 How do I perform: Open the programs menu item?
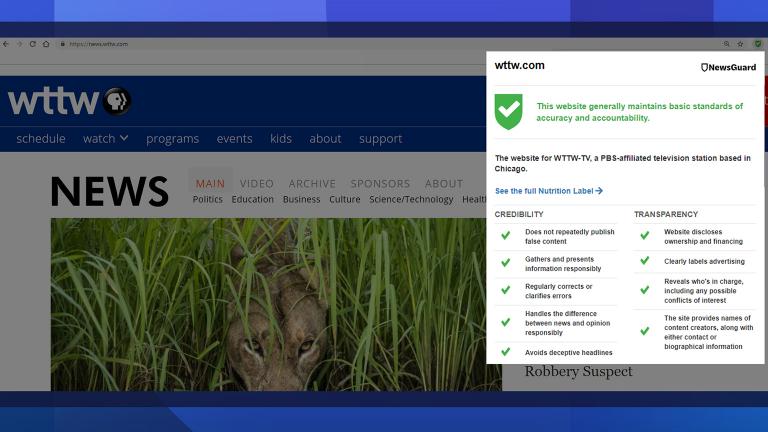point(172,139)
